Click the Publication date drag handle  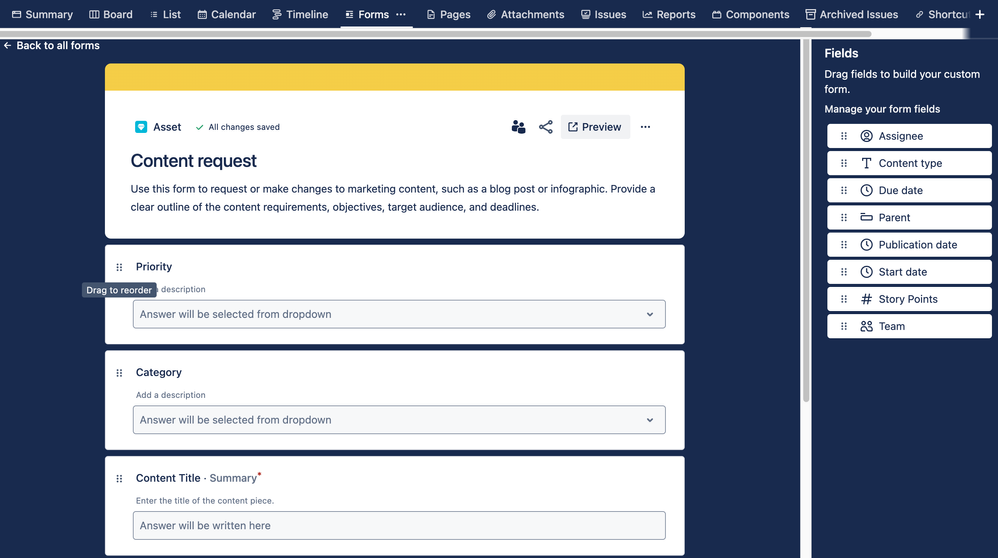click(x=844, y=245)
